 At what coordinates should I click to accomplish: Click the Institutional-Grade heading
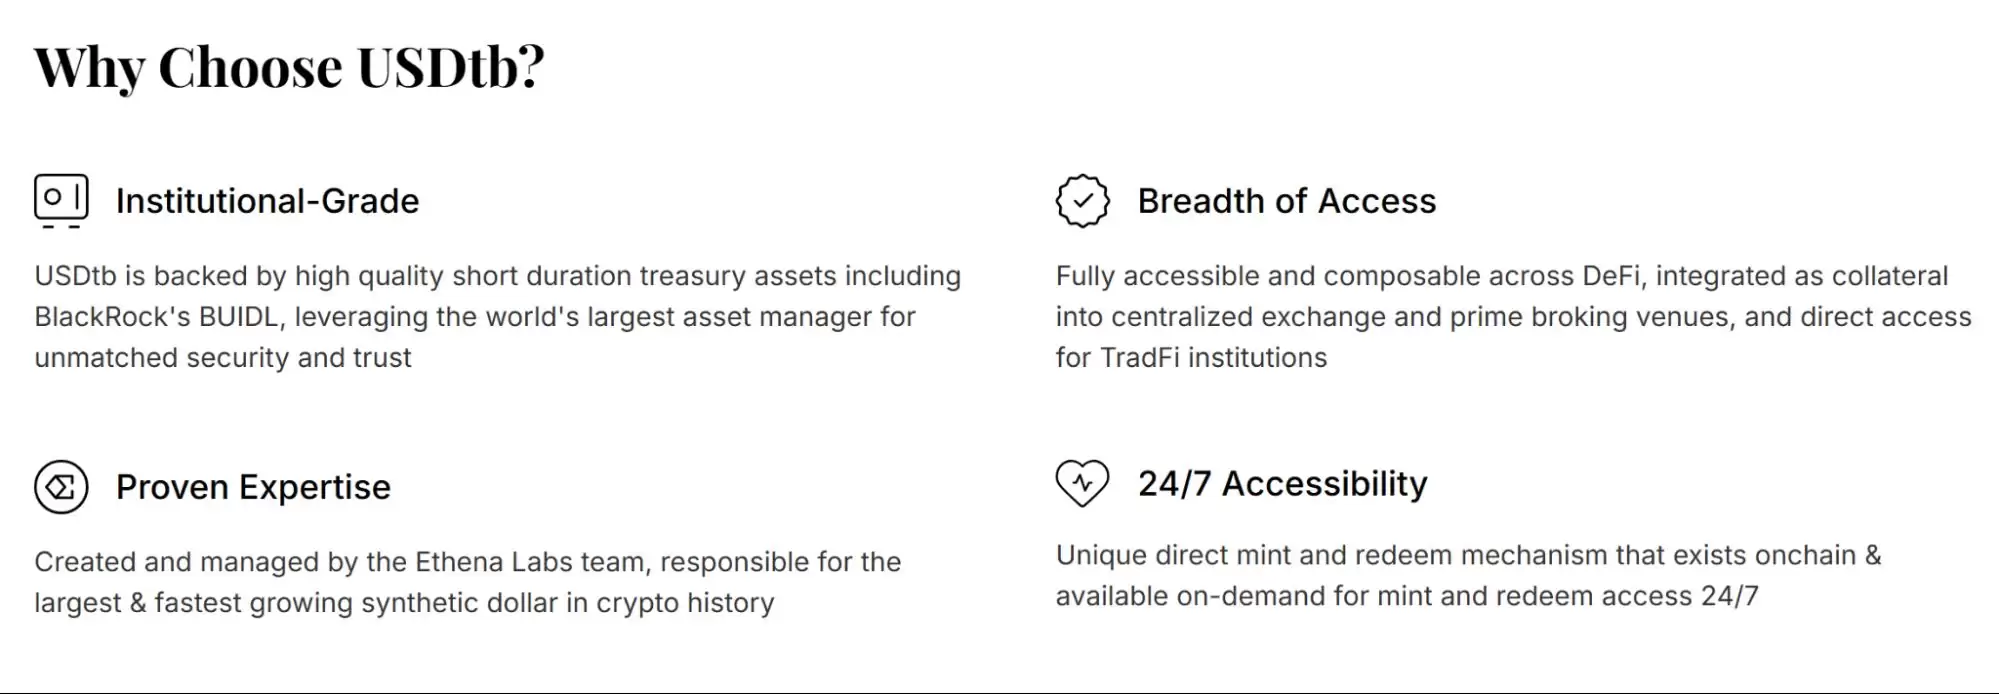tap(267, 201)
